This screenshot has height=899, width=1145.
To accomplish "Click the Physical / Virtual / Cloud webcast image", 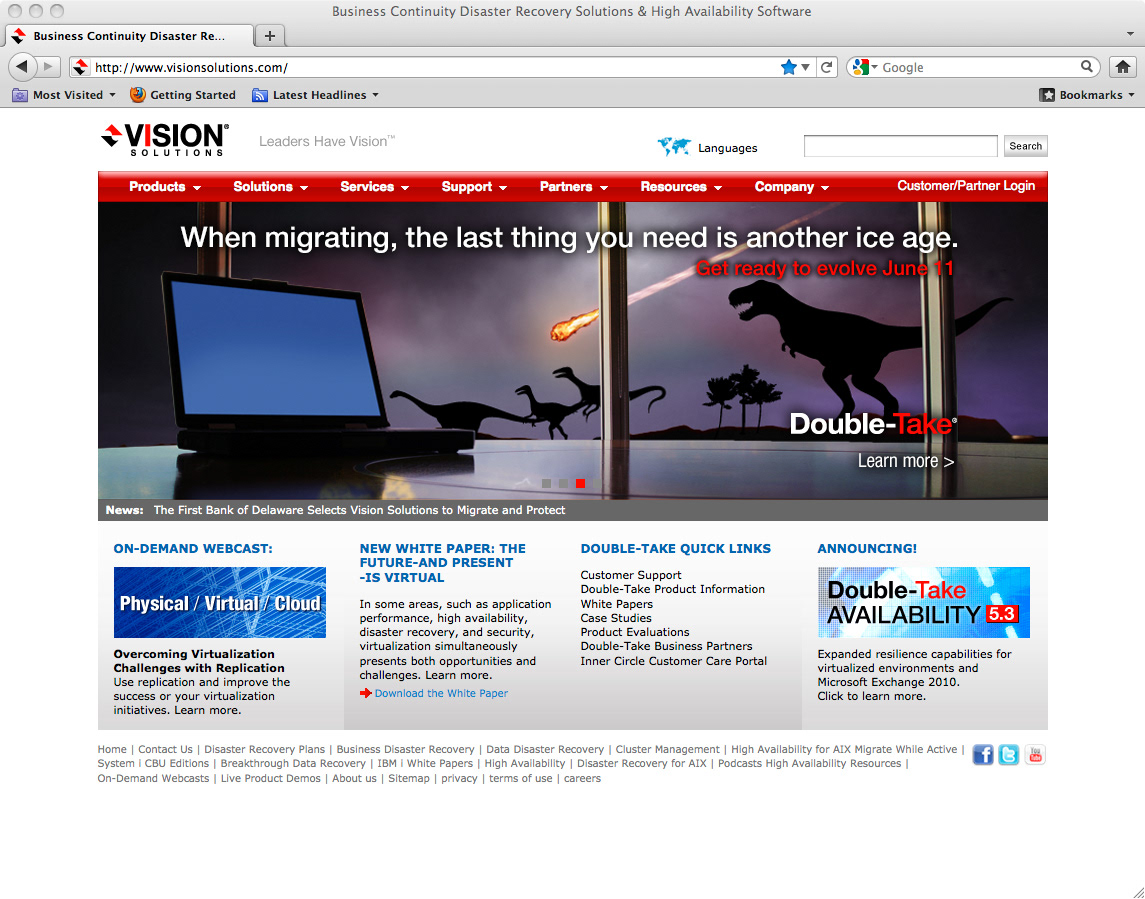I will point(220,602).
